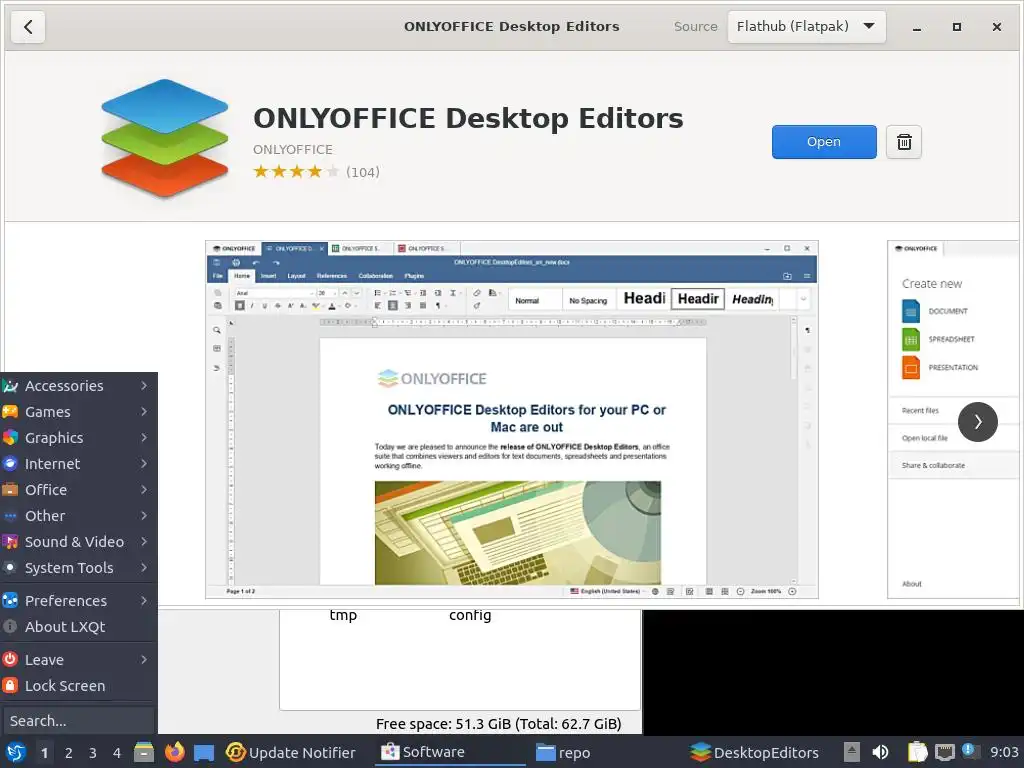Click the network tray icon

pos(944,752)
